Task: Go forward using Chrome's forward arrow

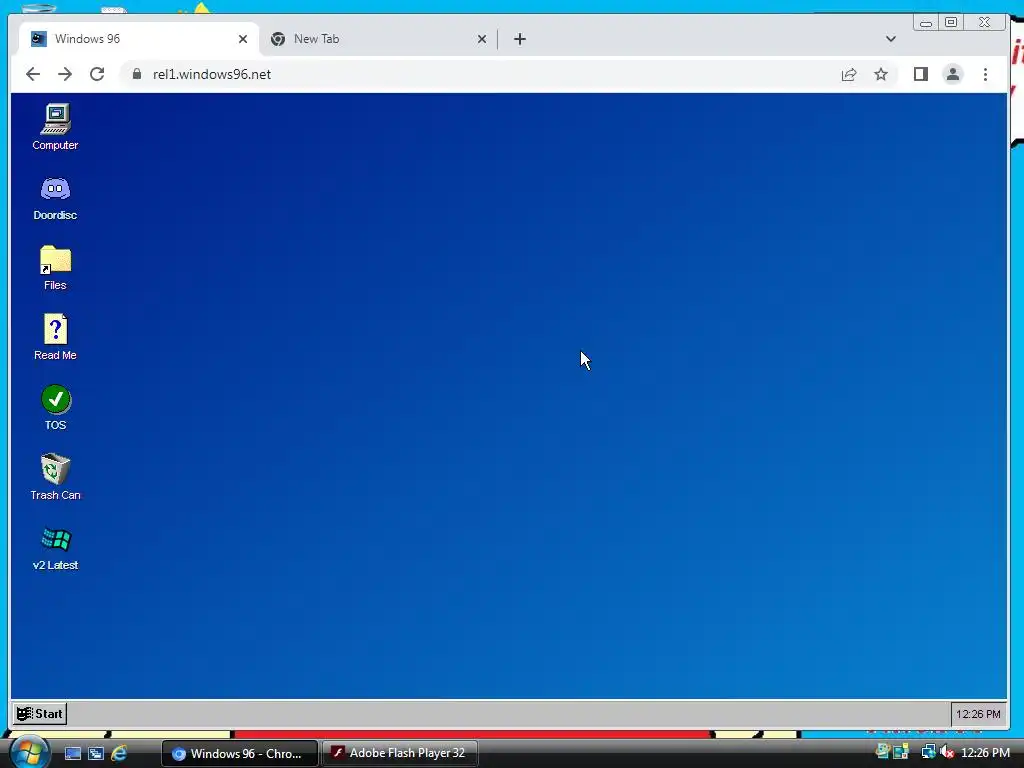Action: click(x=65, y=74)
